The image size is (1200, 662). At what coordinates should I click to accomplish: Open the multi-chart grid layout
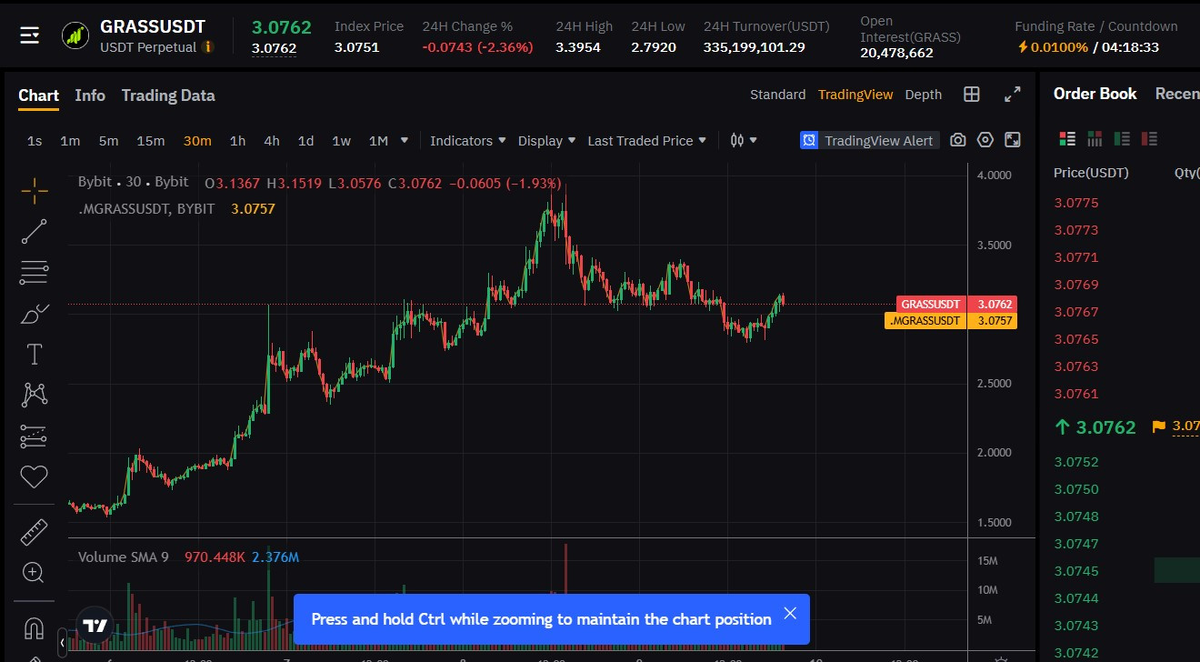pyautogui.click(x=971, y=94)
